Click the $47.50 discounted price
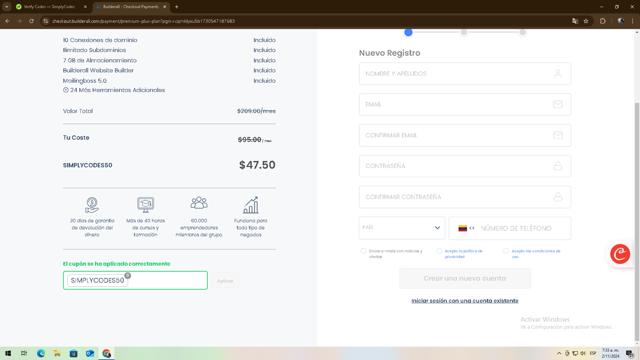 click(257, 165)
